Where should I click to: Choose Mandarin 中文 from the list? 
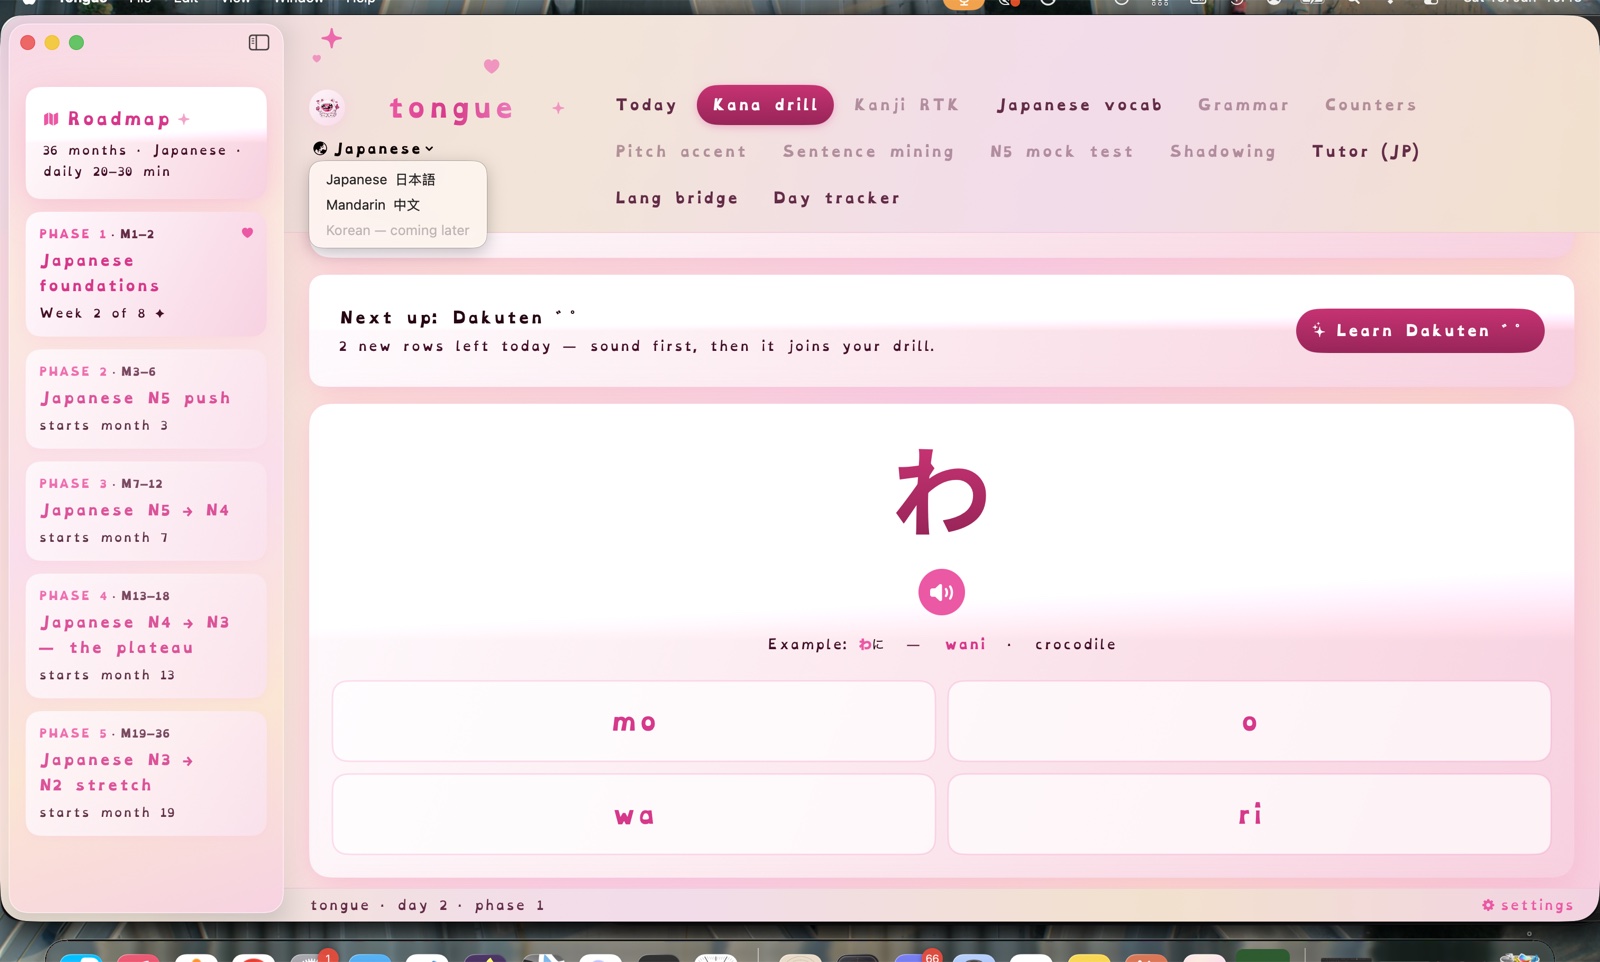tap(373, 204)
